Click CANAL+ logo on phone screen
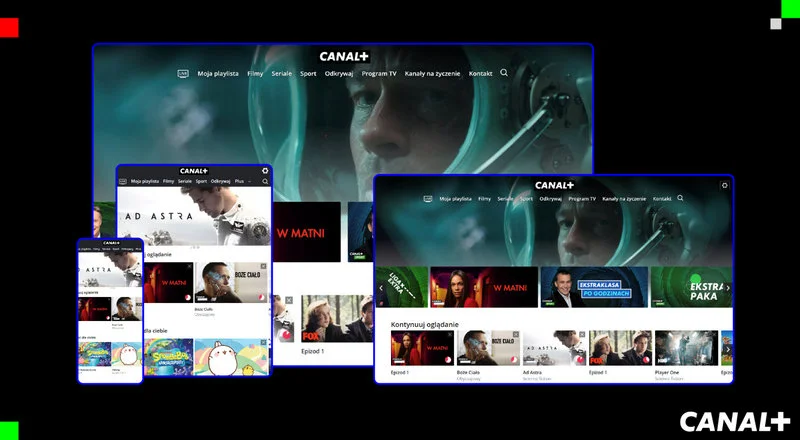The height and width of the screenshot is (440, 800). 111,243
